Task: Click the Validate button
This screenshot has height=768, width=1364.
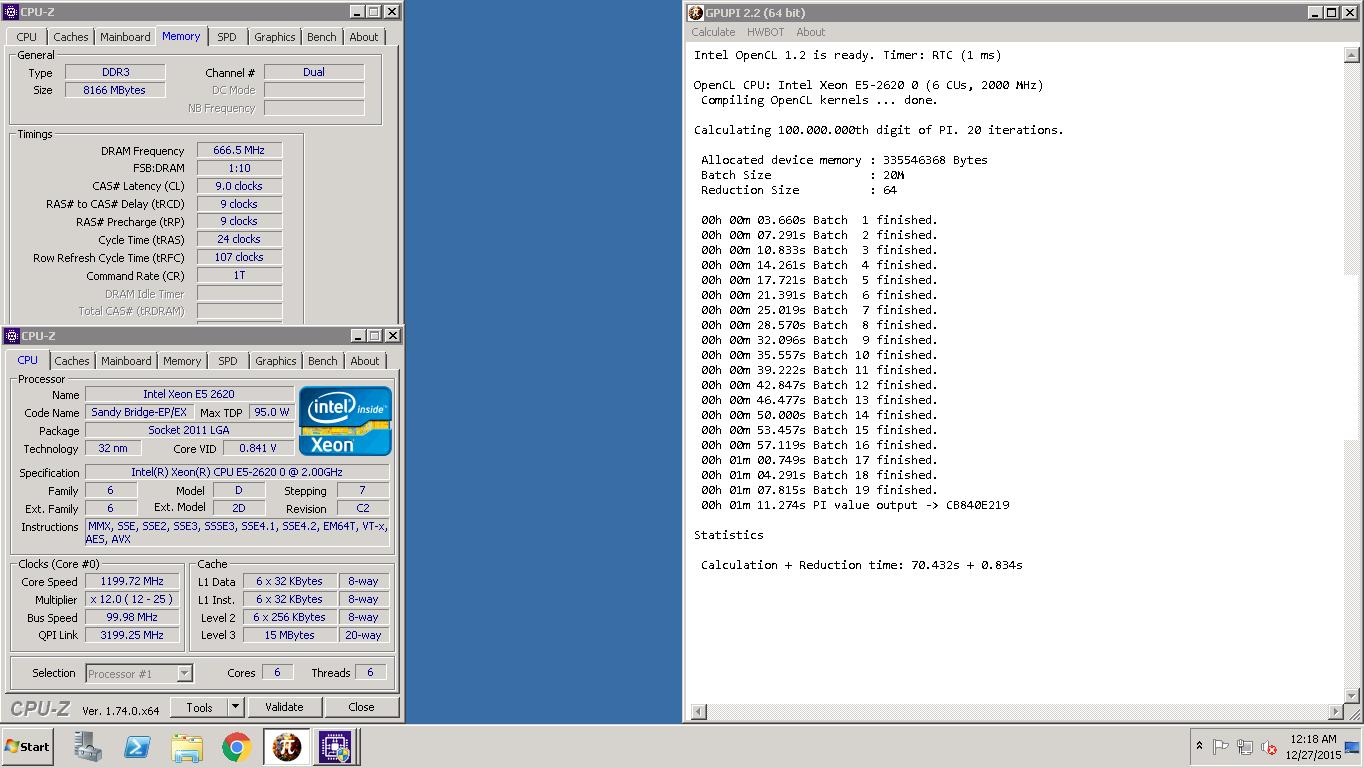Action: click(284, 707)
